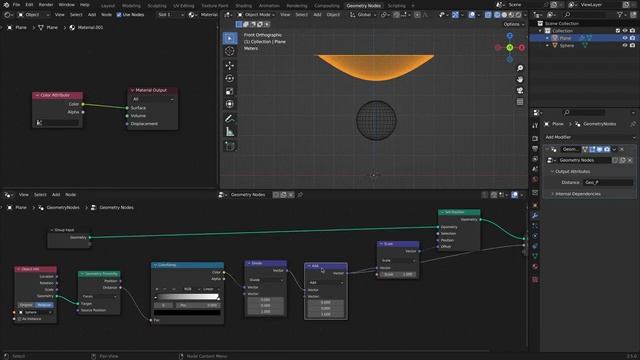Open the Add Modifier dropdown

(590, 137)
